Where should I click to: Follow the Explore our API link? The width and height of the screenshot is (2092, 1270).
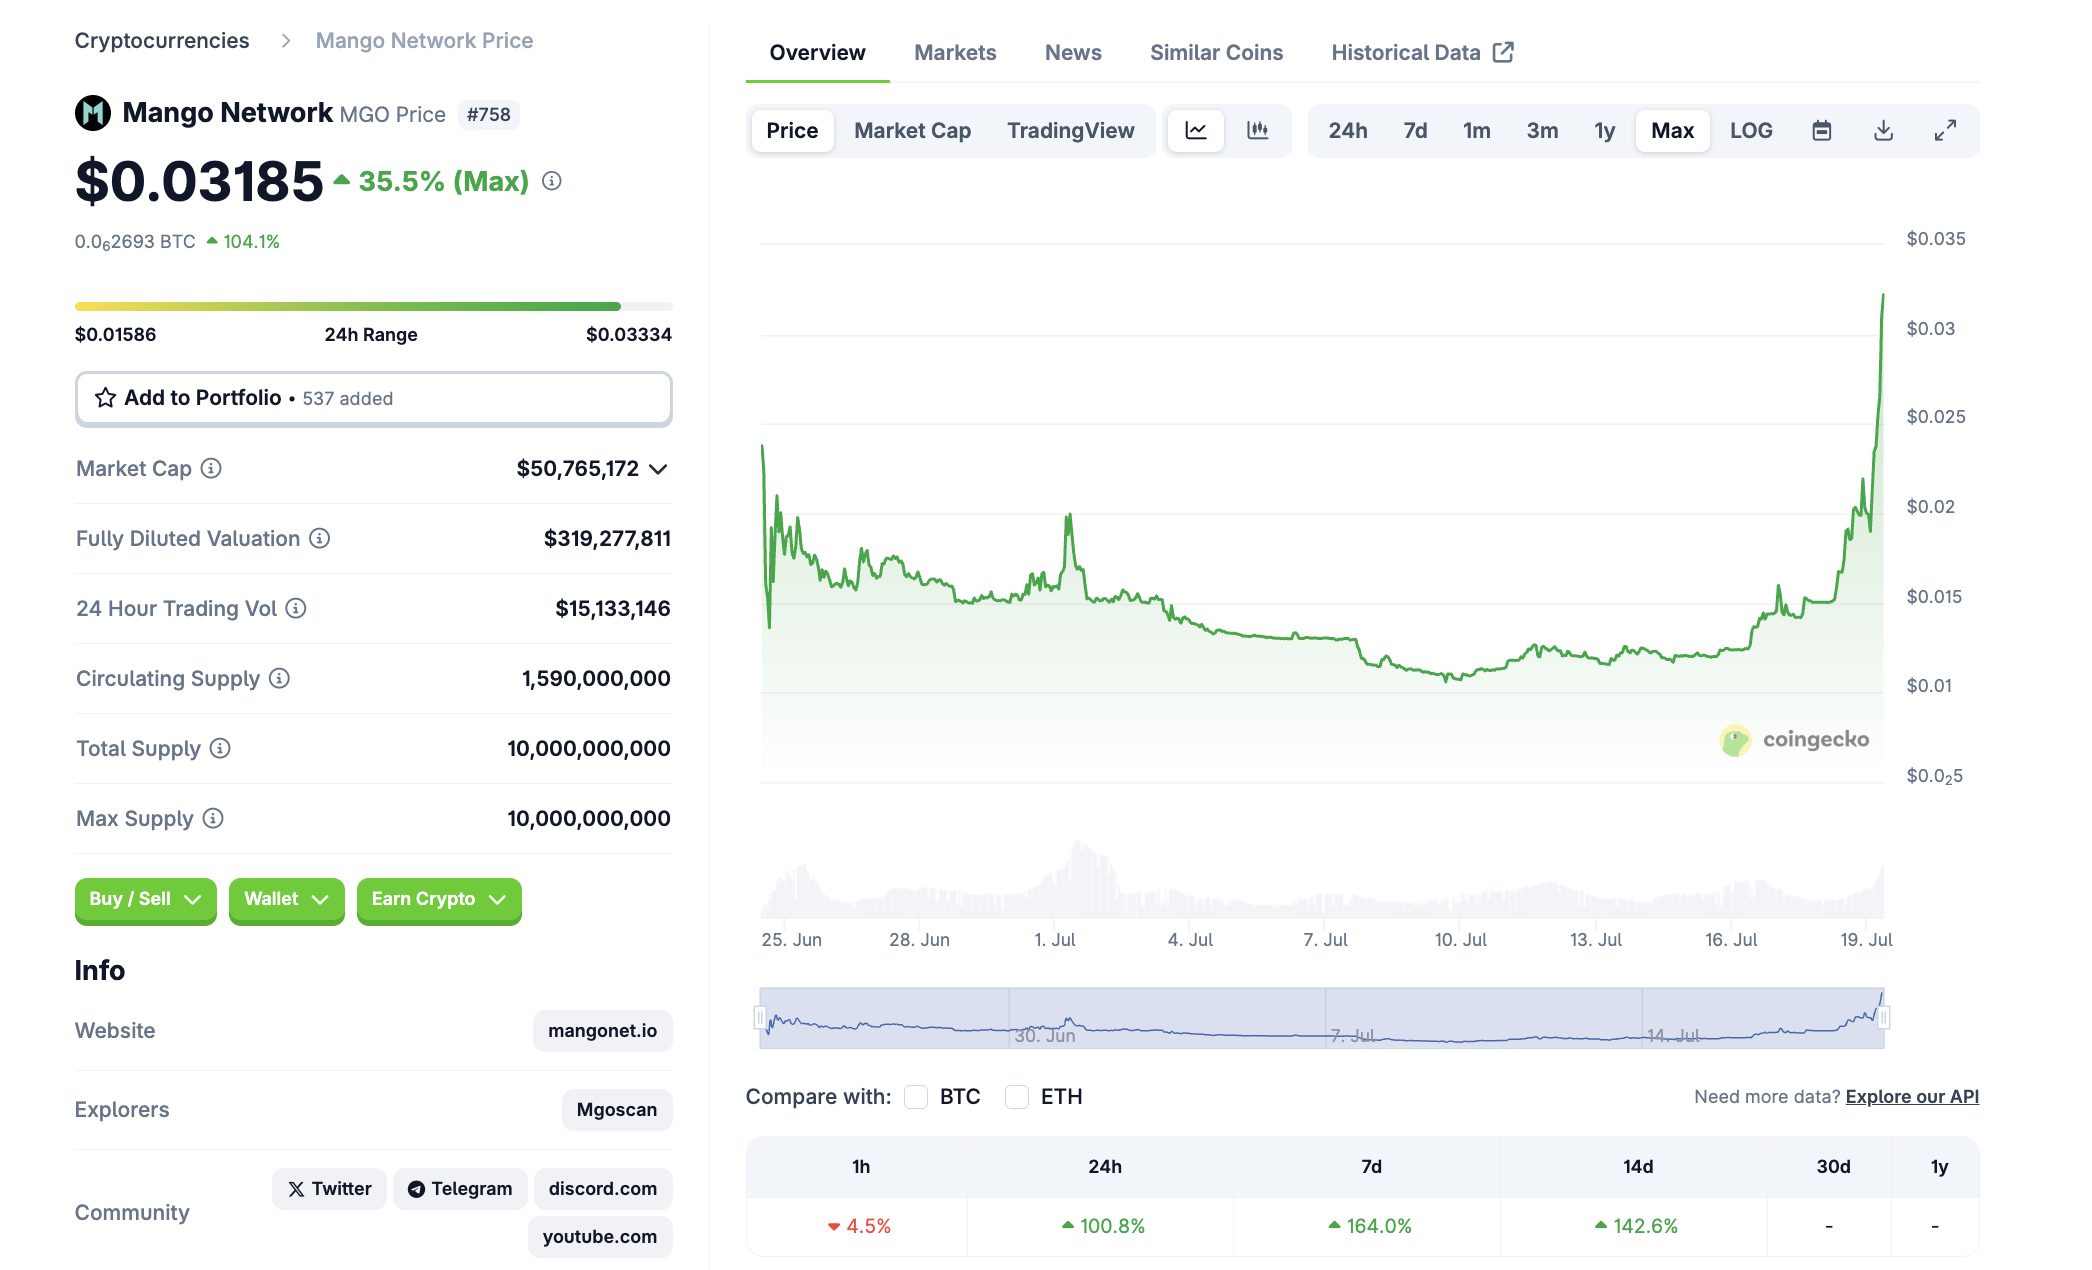point(1912,1097)
